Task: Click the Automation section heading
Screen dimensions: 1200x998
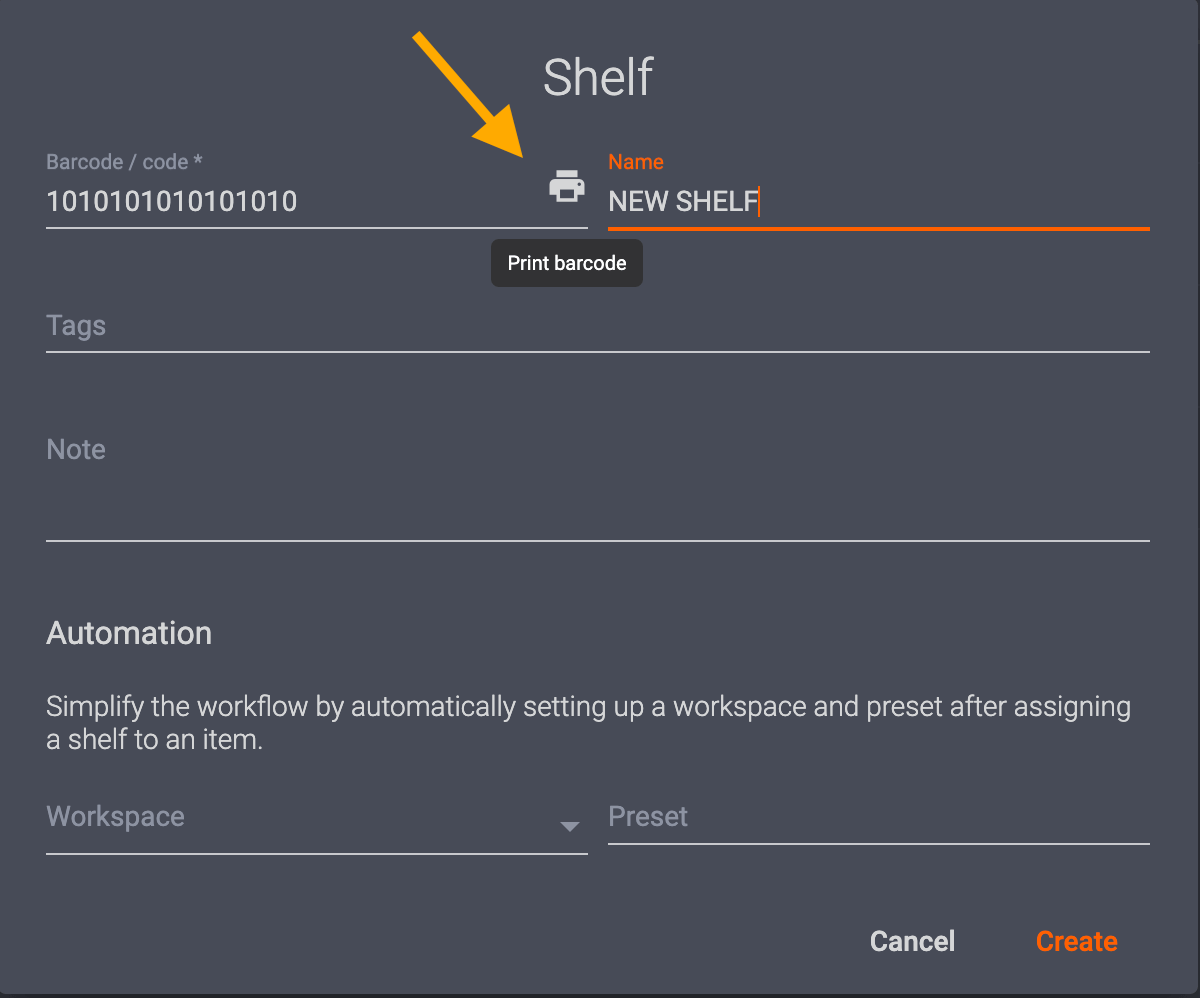Action: tap(128, 632)
